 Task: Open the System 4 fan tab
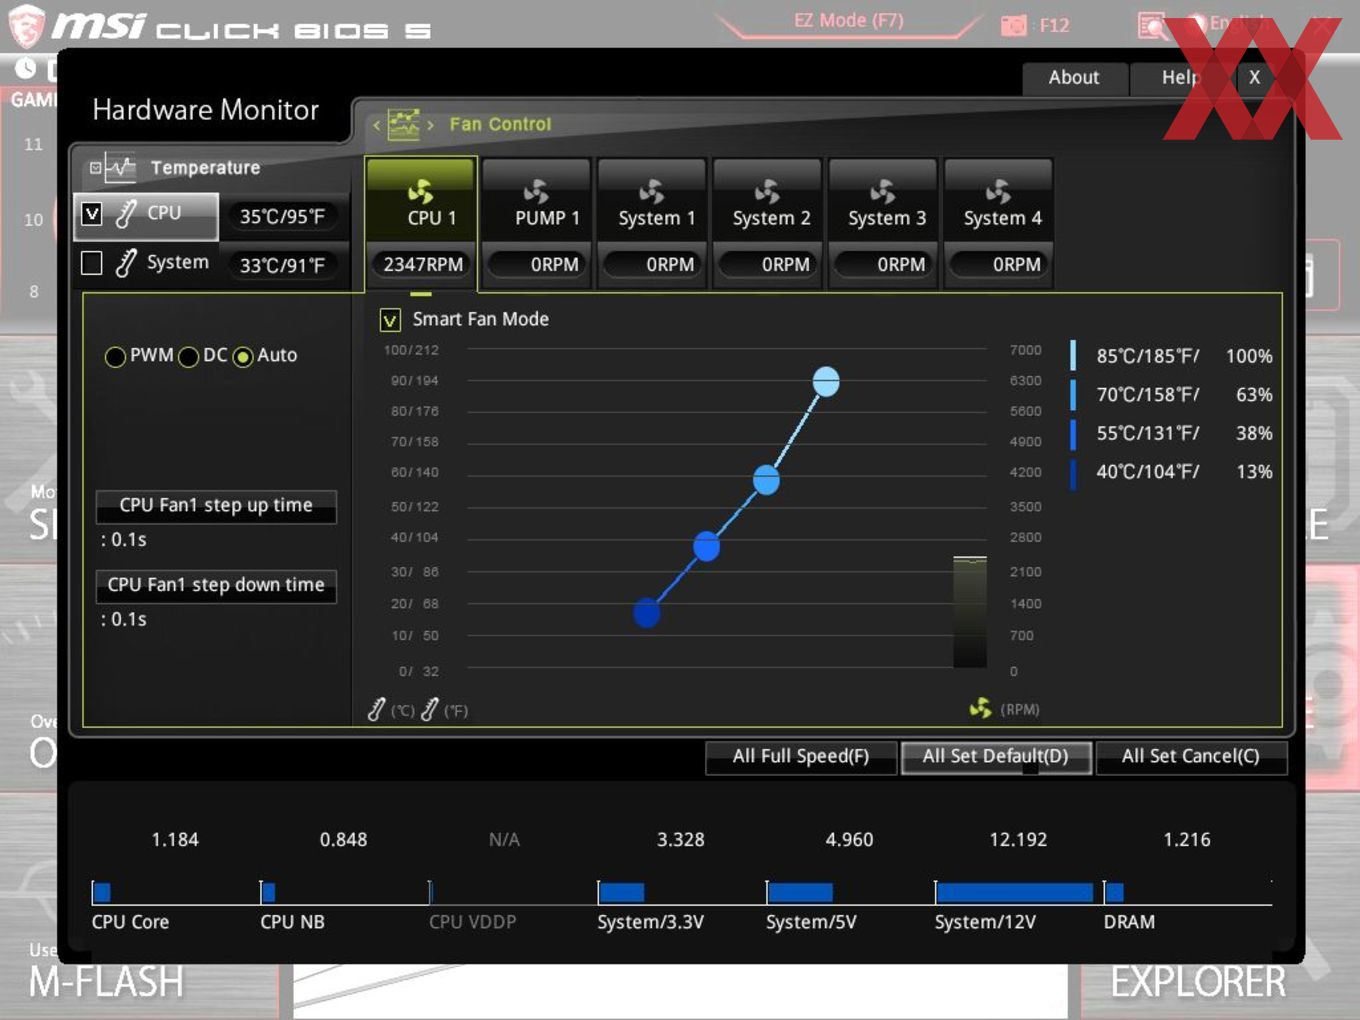coord(1001,222)
